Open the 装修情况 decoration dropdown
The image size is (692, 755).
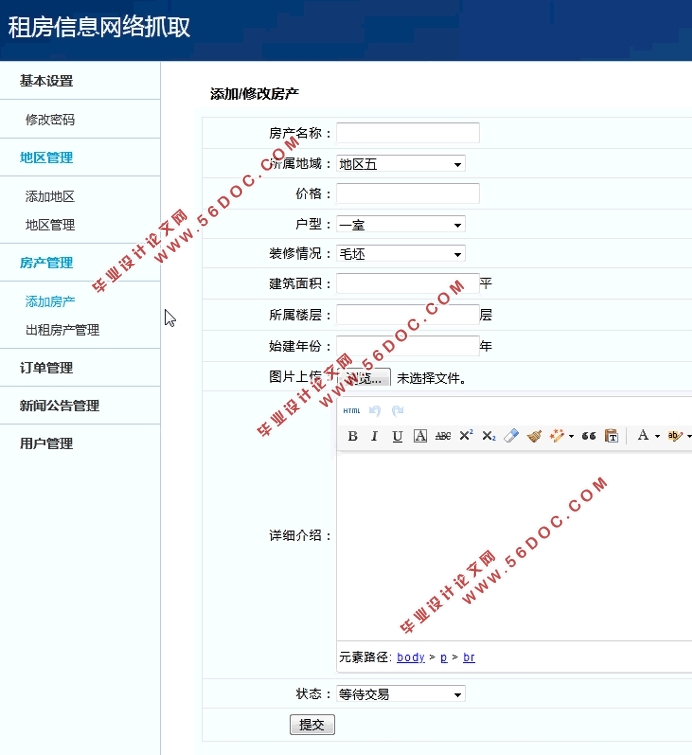point(401,254)
